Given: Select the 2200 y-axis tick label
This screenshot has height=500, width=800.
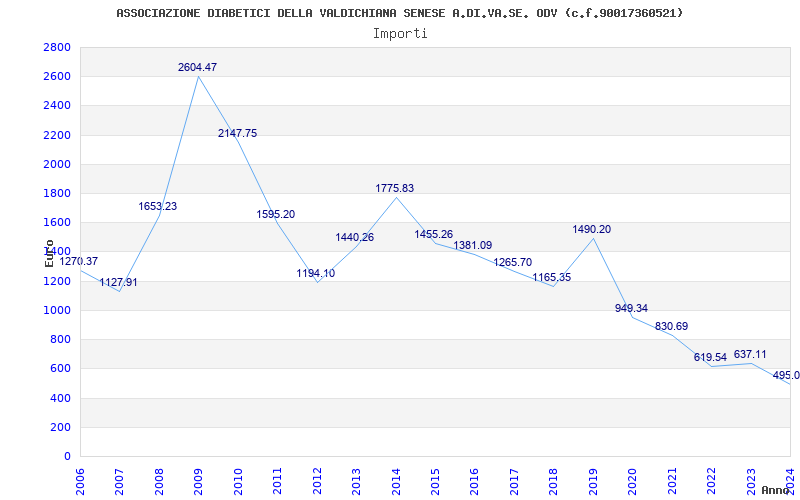Looking at the screenshot, I should (x=57, y=135).
